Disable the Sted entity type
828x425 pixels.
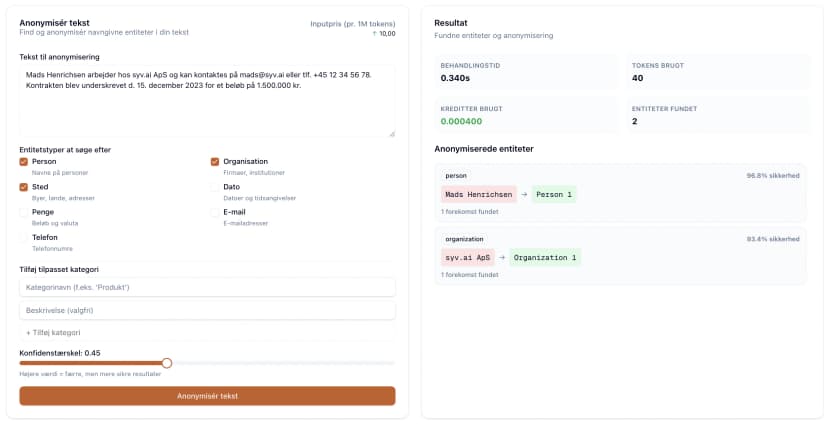tap(24, 187)
